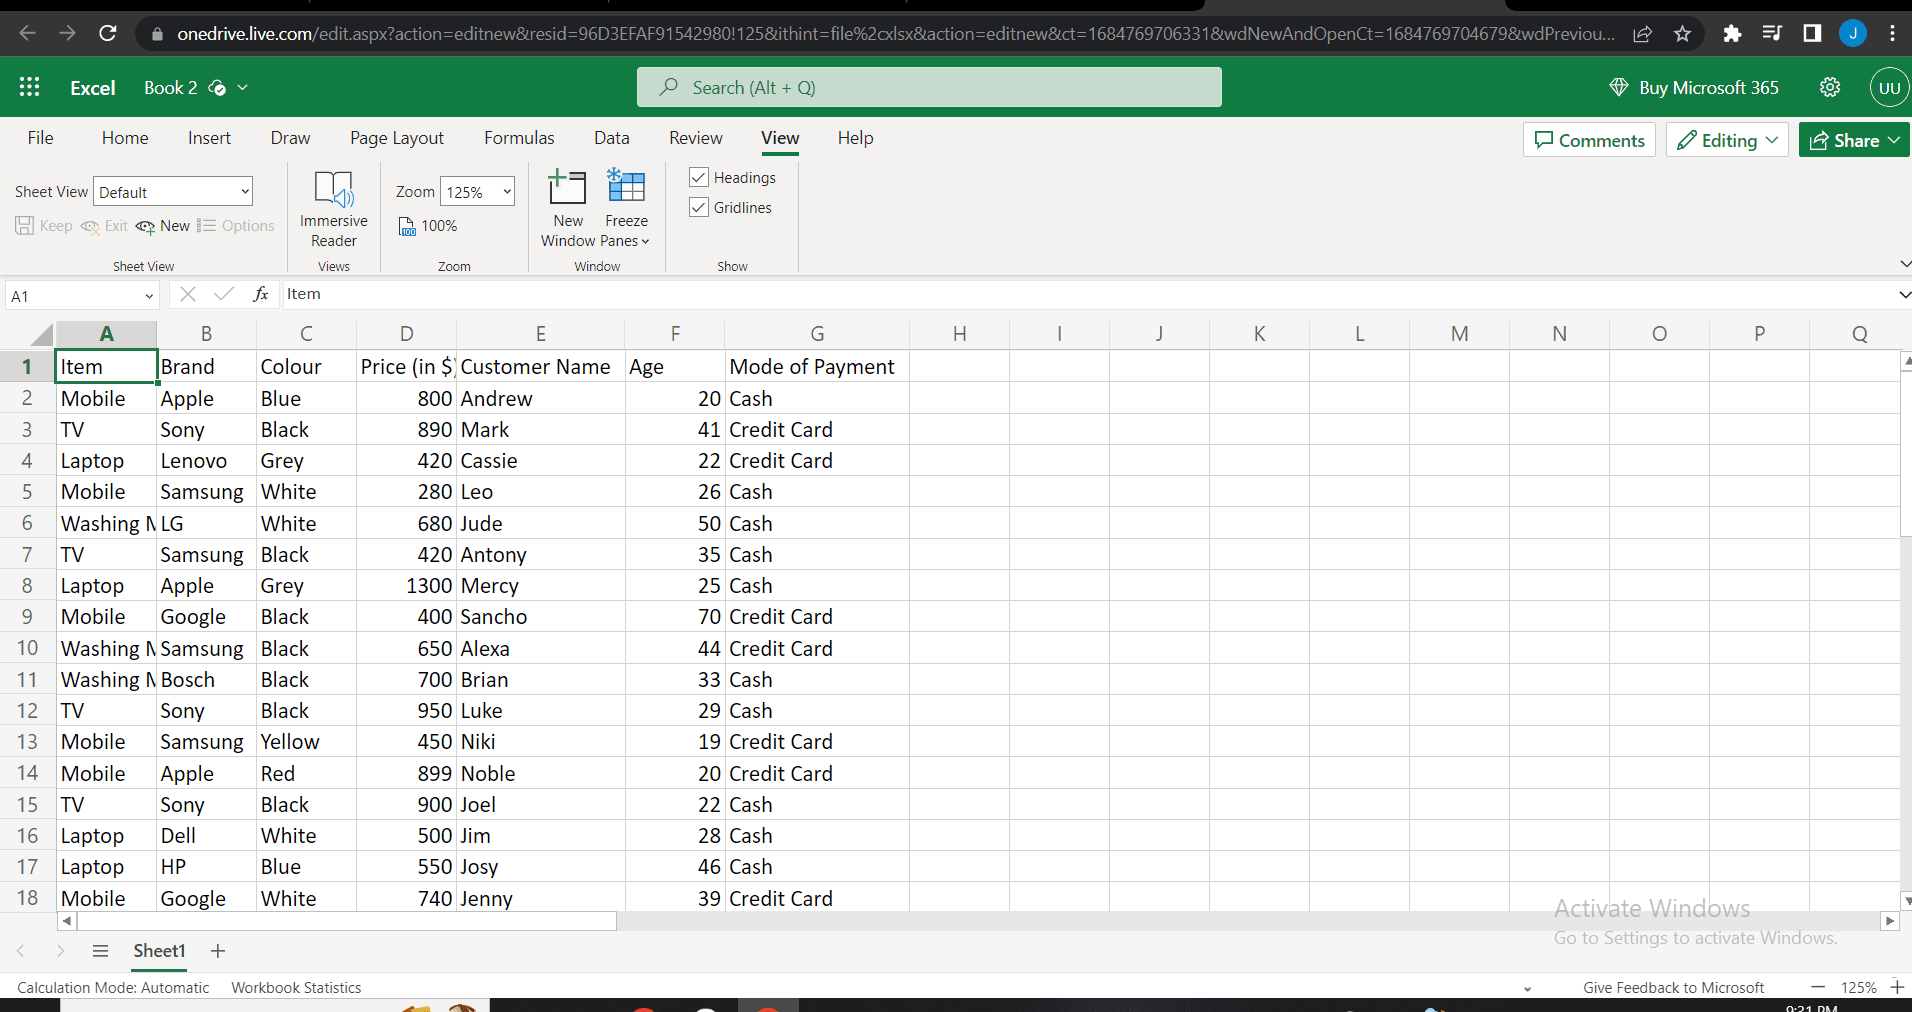Expand the Sheet View Default dropdown

point(173,192)
